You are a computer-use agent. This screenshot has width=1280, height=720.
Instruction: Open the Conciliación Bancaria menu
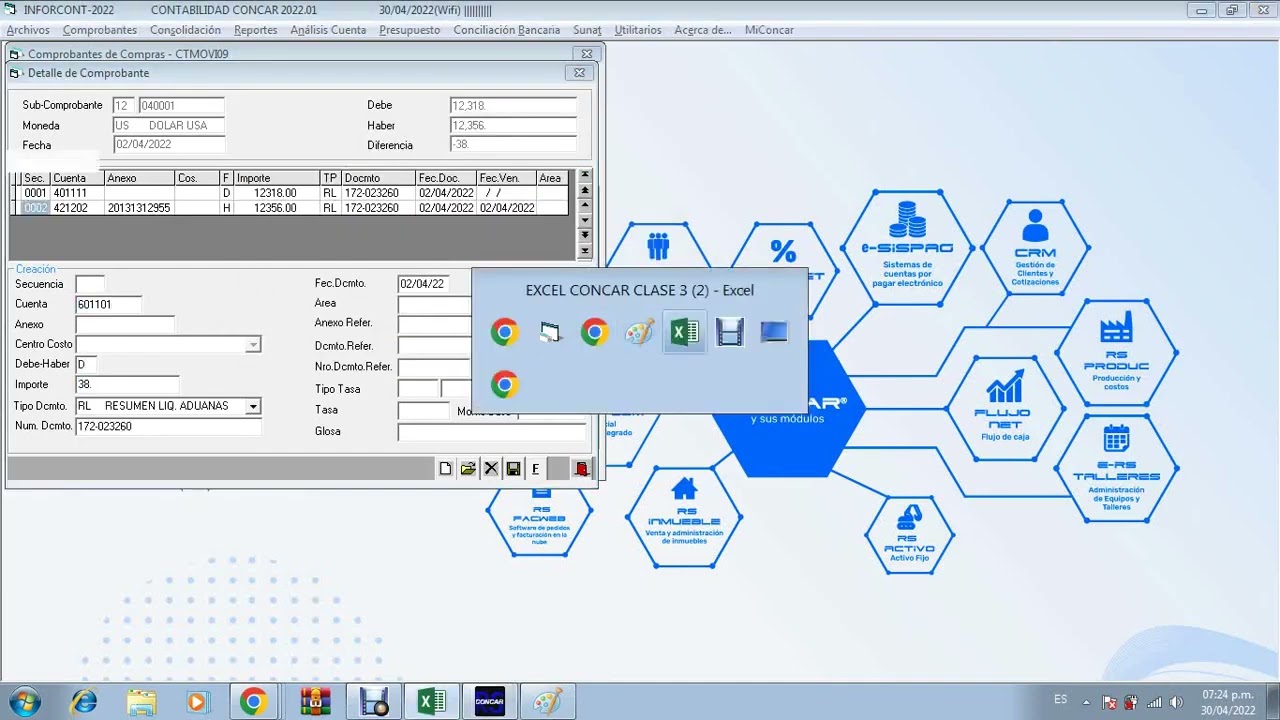click(x=507, y=30)
